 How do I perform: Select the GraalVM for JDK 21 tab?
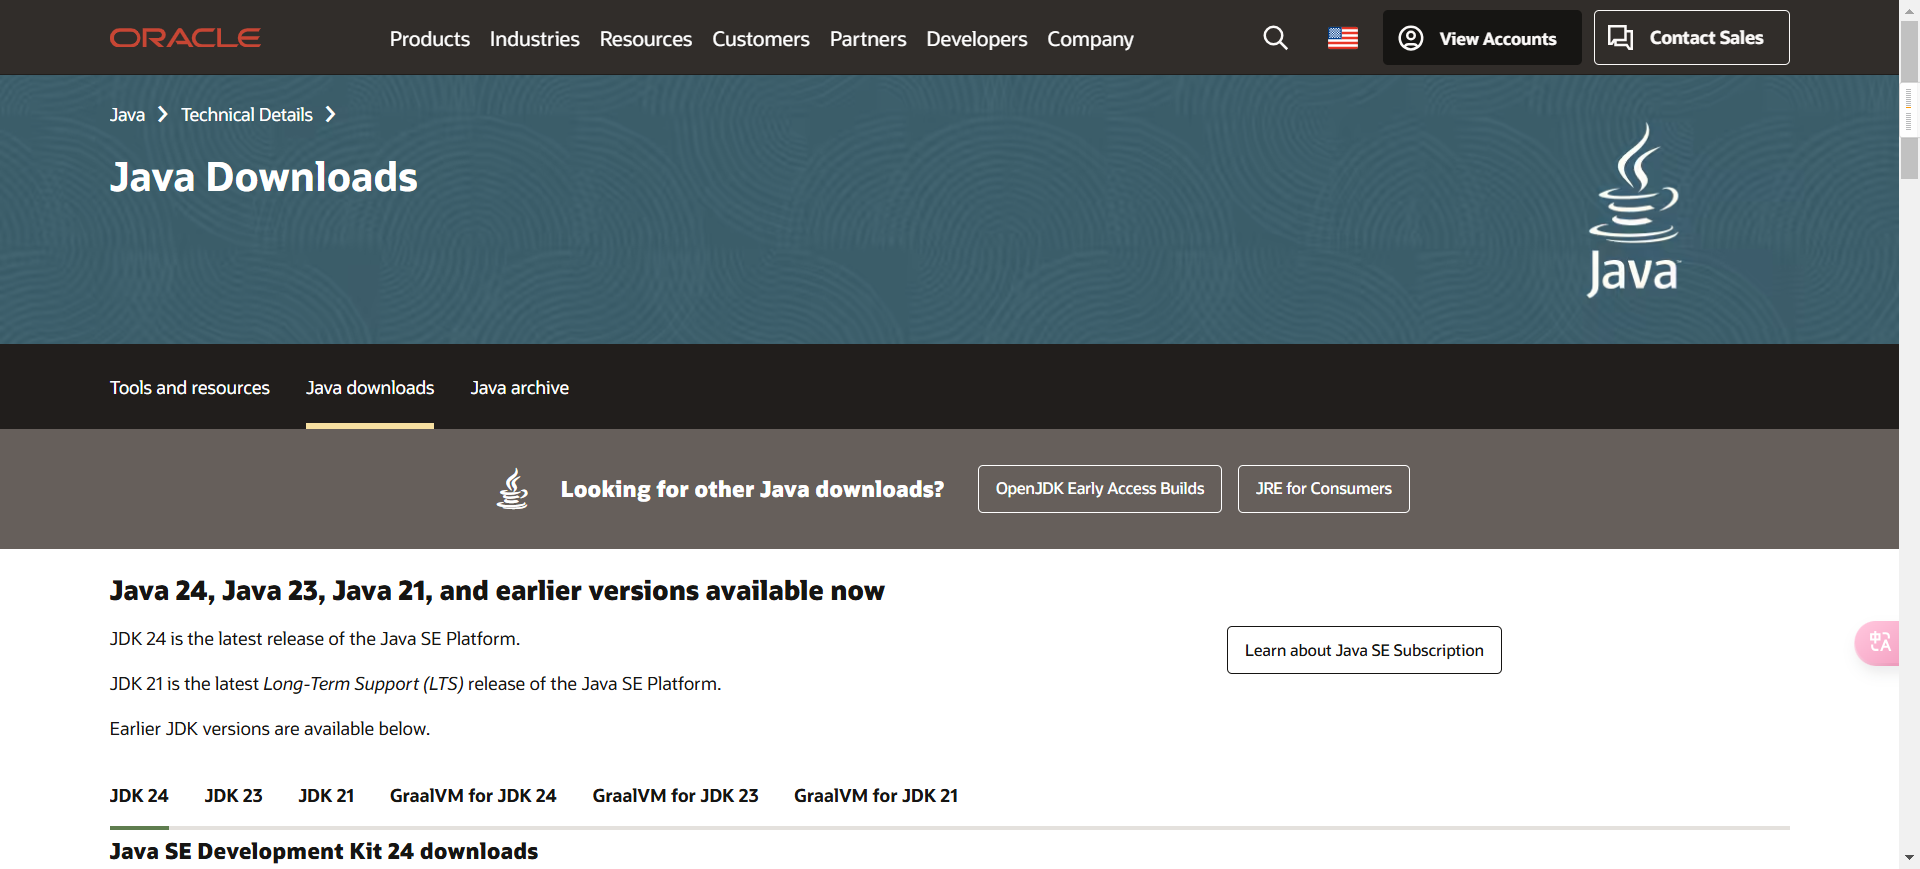coord(876,796)
